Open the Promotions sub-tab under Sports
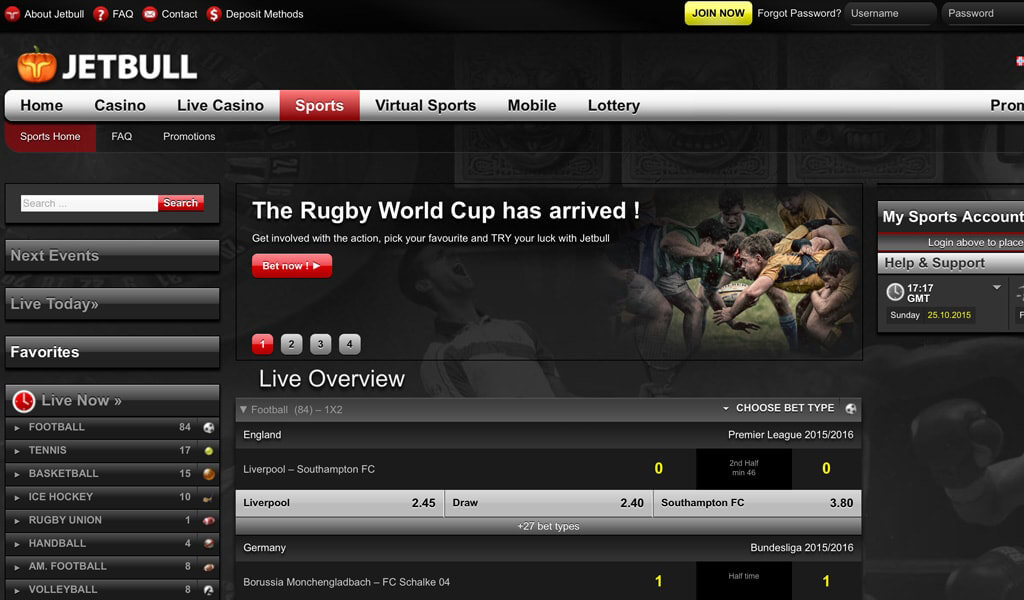The image size is (1024, 600). click(x=189, y=136)
